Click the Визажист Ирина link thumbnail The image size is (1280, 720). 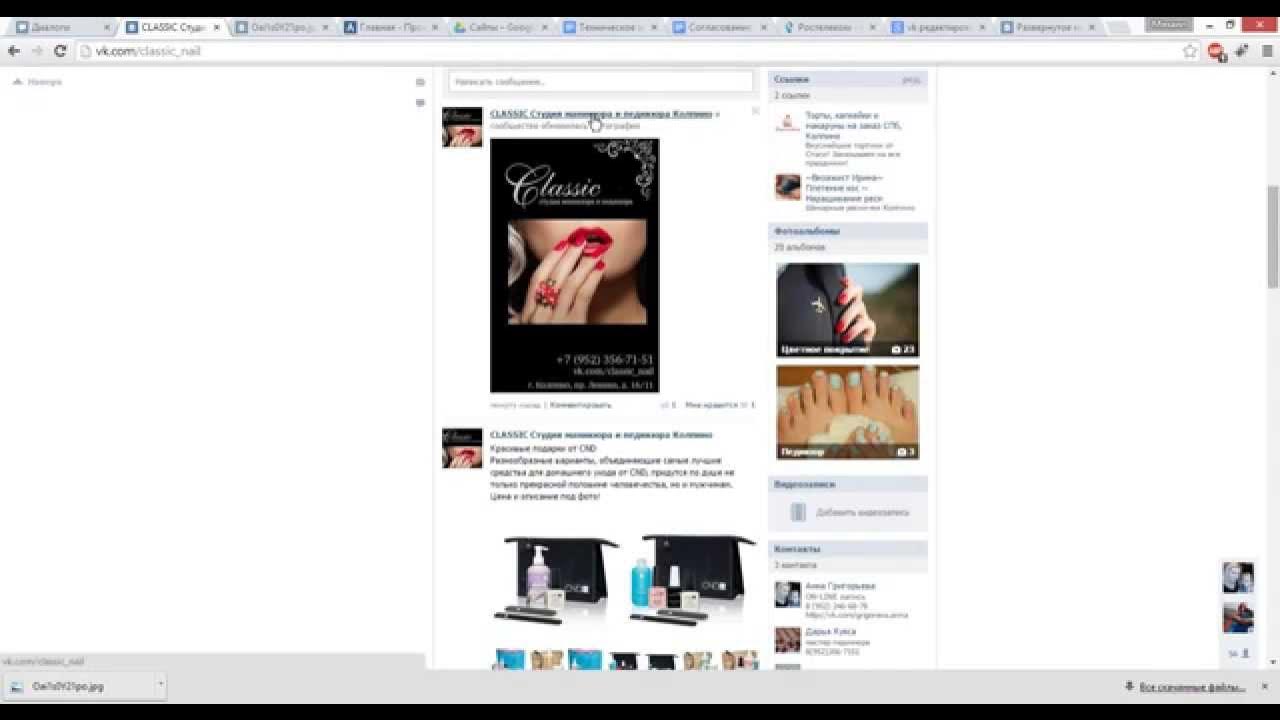pos(788,187)
